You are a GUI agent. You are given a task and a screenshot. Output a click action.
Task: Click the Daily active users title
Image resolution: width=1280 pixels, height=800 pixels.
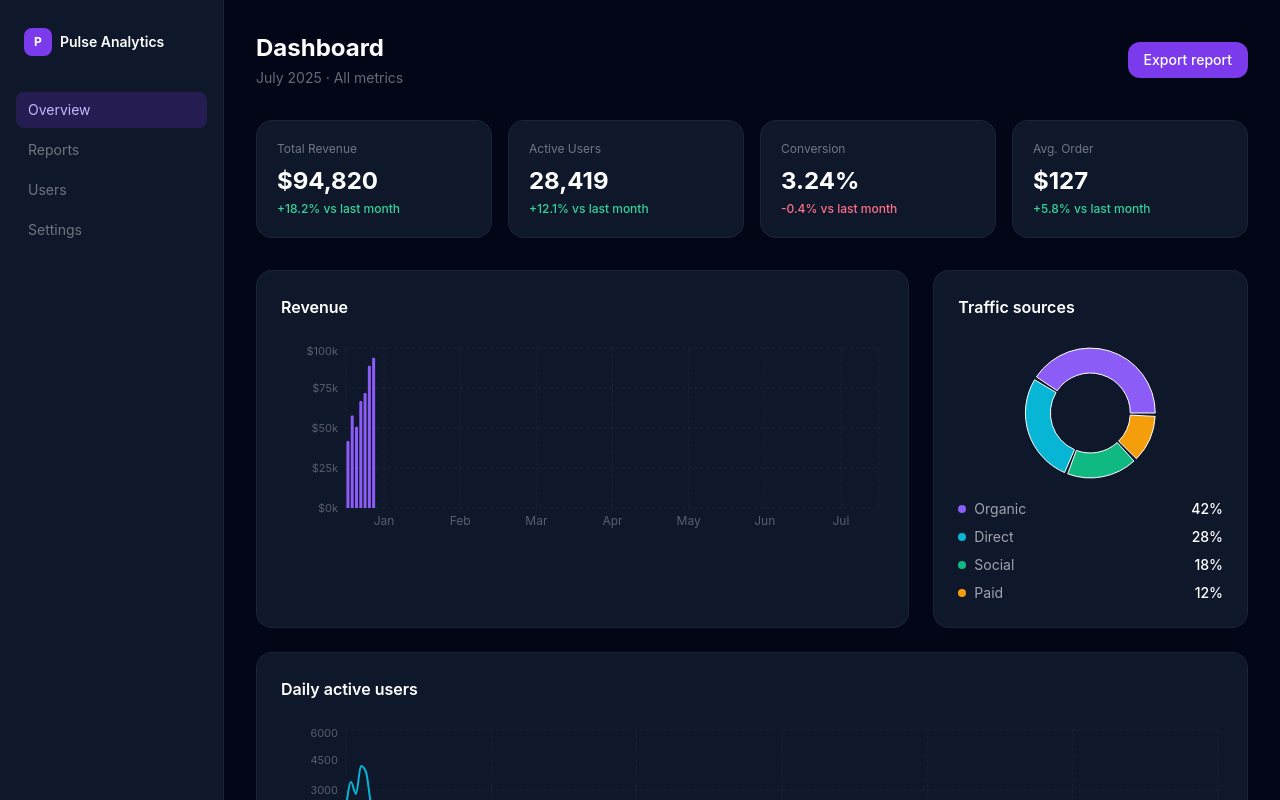click(x=349, y=689)
